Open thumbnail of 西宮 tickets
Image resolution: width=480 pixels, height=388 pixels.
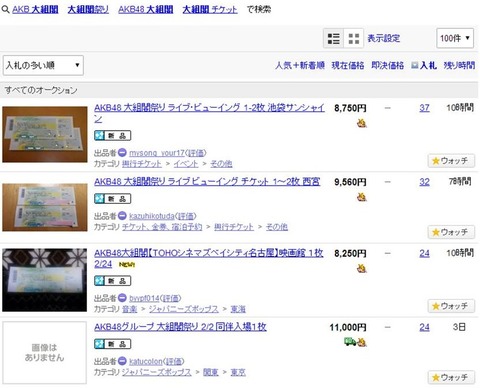(x=45, y=207)
